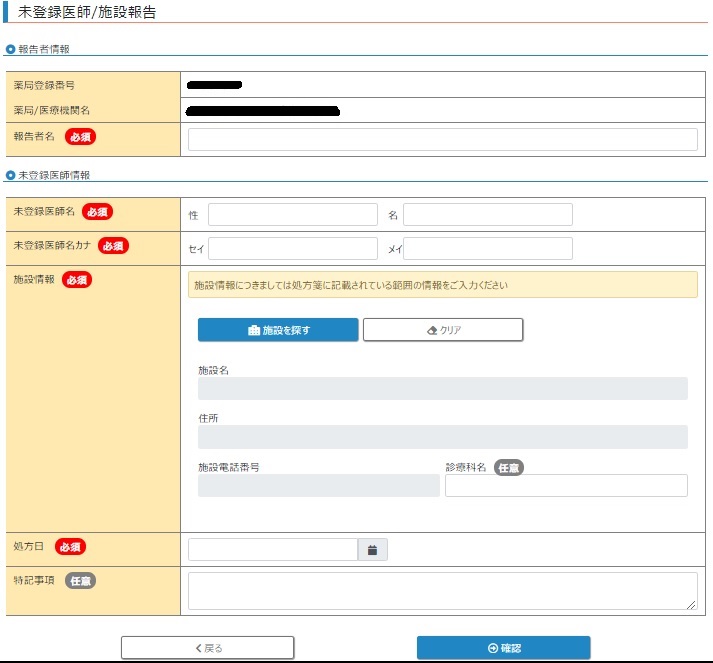The image size is (713, 663).
Task: Click the greyed 施設名 field
Action: point(442,389)
